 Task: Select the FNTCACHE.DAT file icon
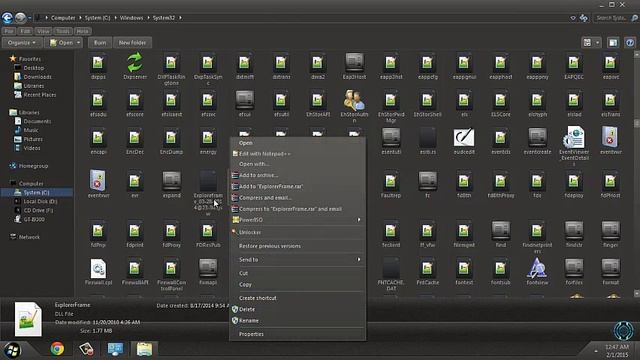click(391, 267)
